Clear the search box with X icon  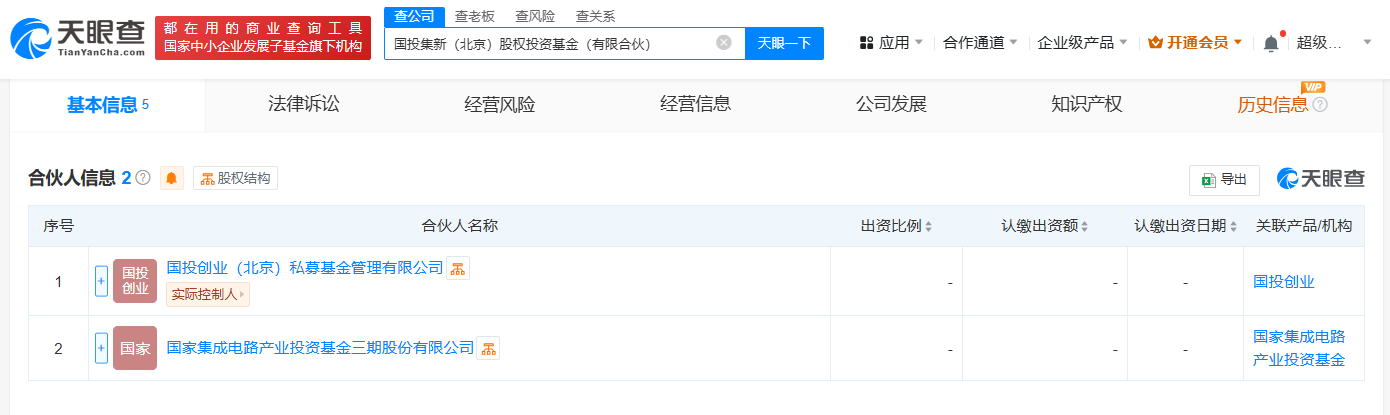point(724,43)
